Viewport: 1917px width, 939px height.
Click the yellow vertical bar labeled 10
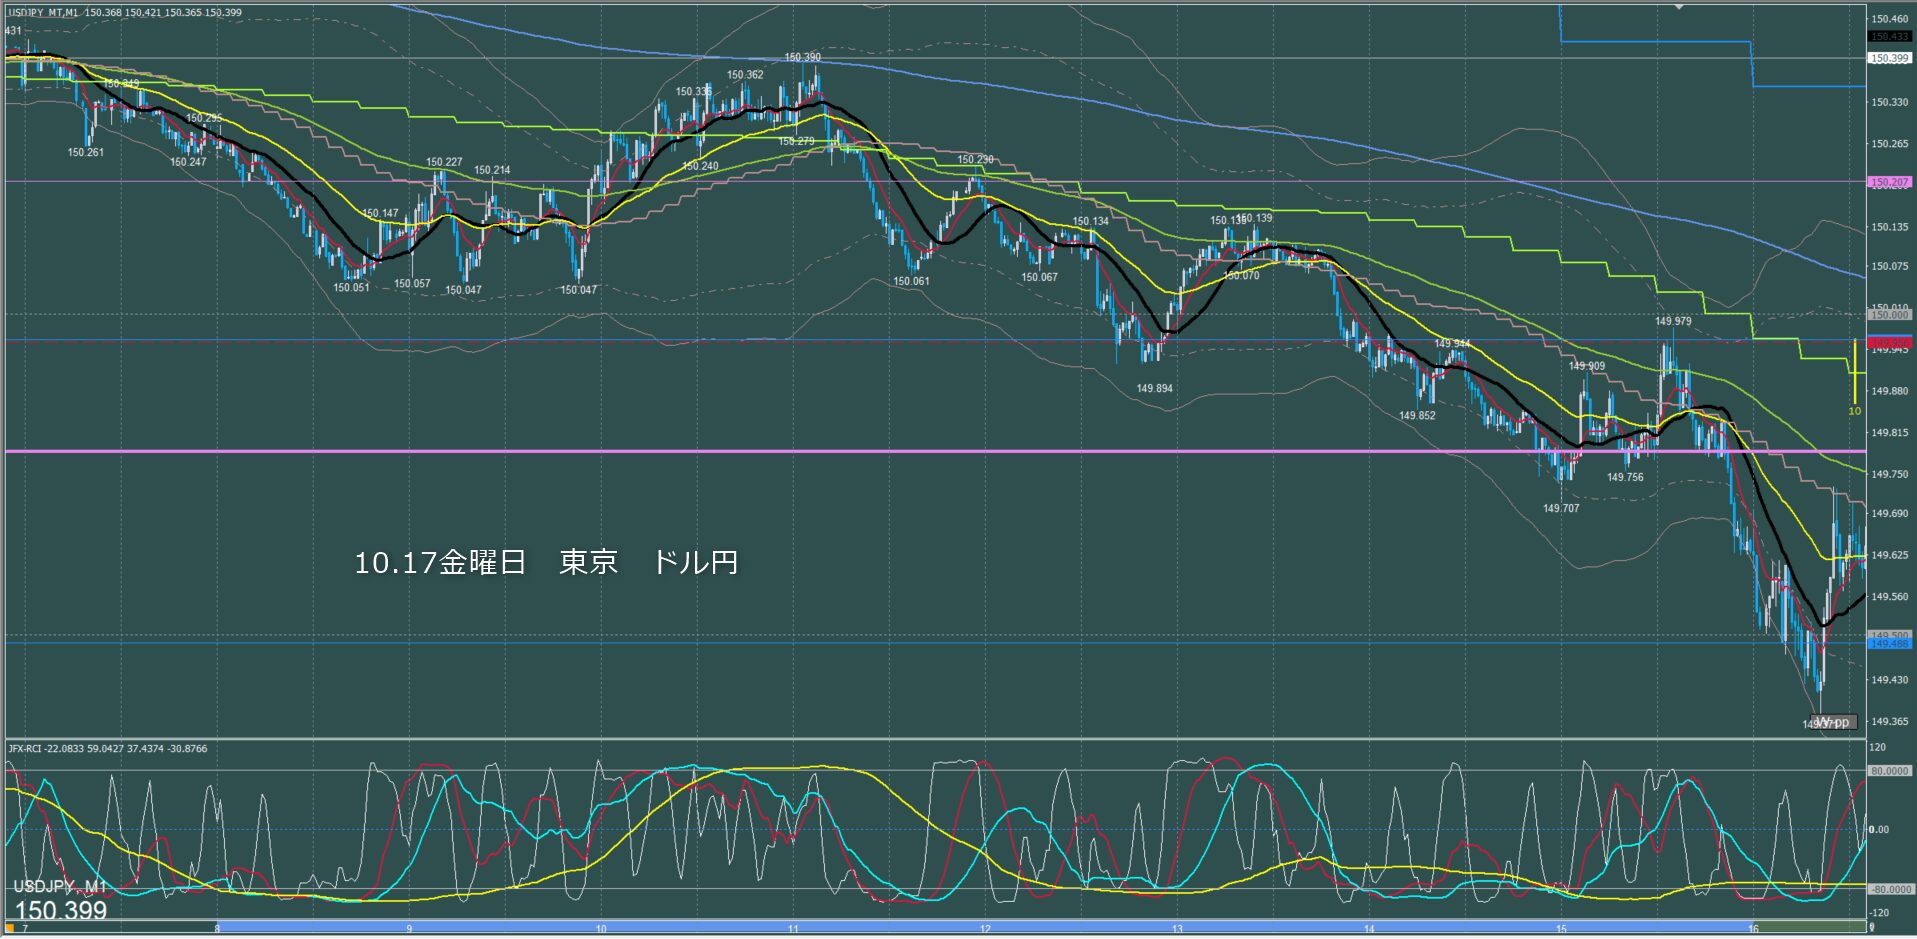[x=1854, y=373]
